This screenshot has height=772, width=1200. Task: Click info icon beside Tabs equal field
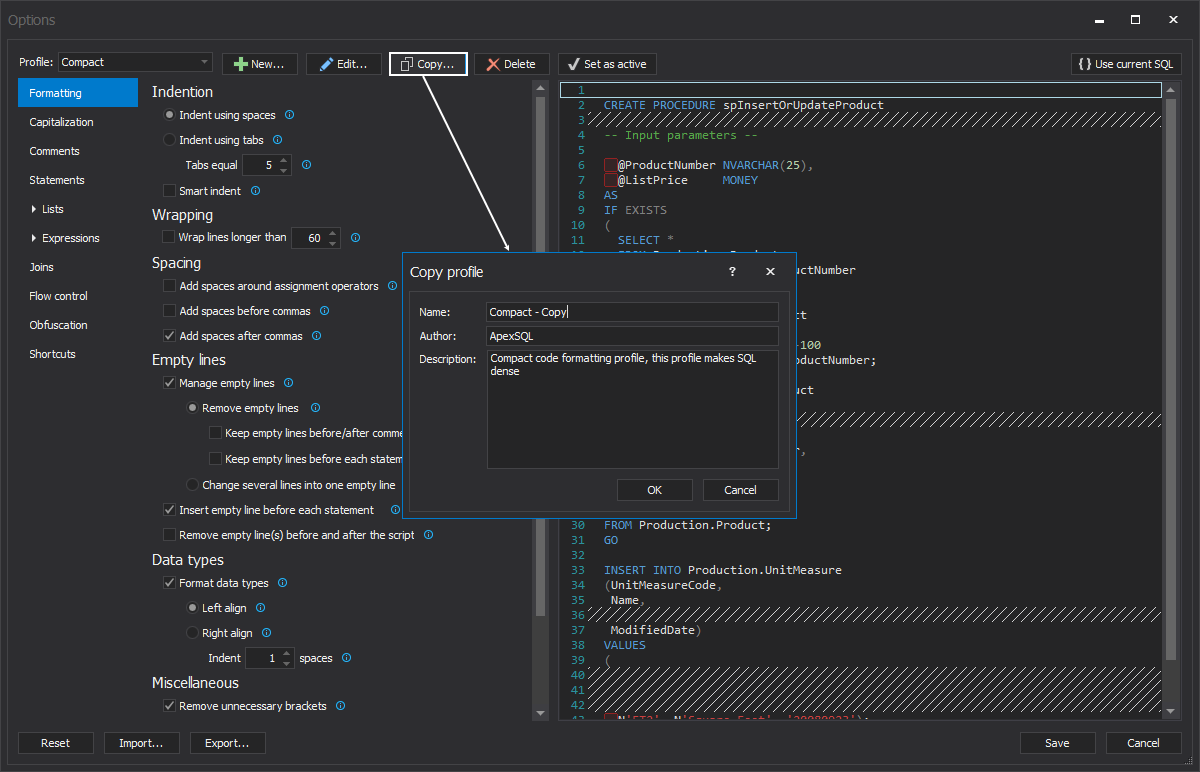[306, 165]
